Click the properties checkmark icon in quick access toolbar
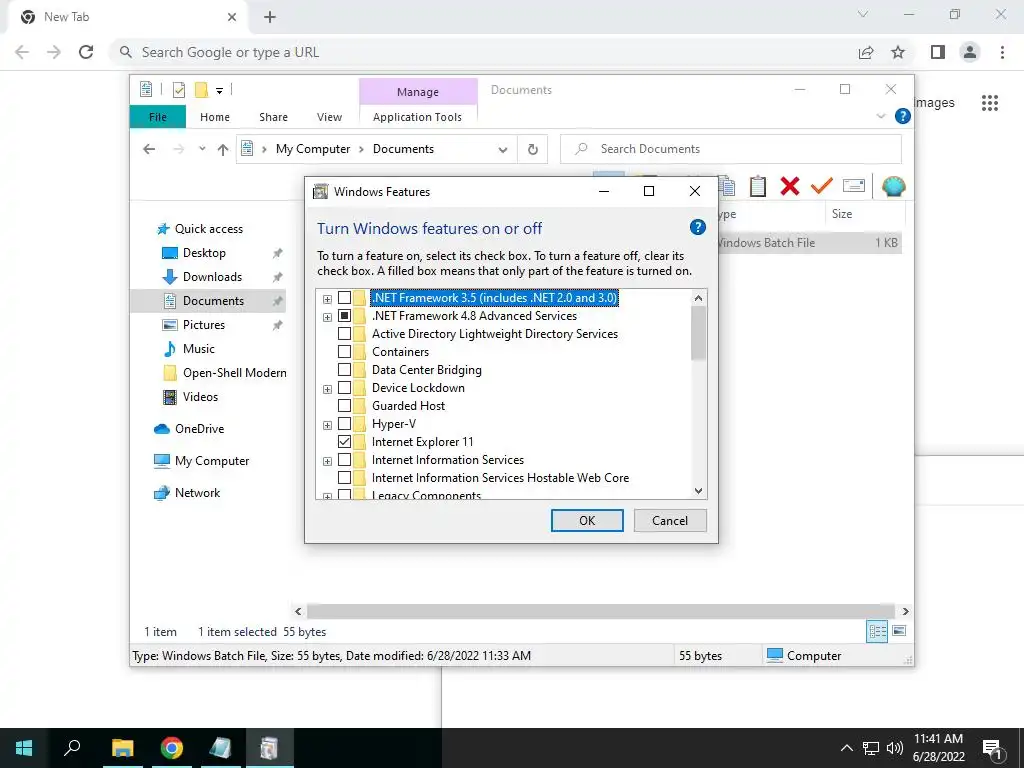Screen dimensions: 1024x768 coord(178,90)
